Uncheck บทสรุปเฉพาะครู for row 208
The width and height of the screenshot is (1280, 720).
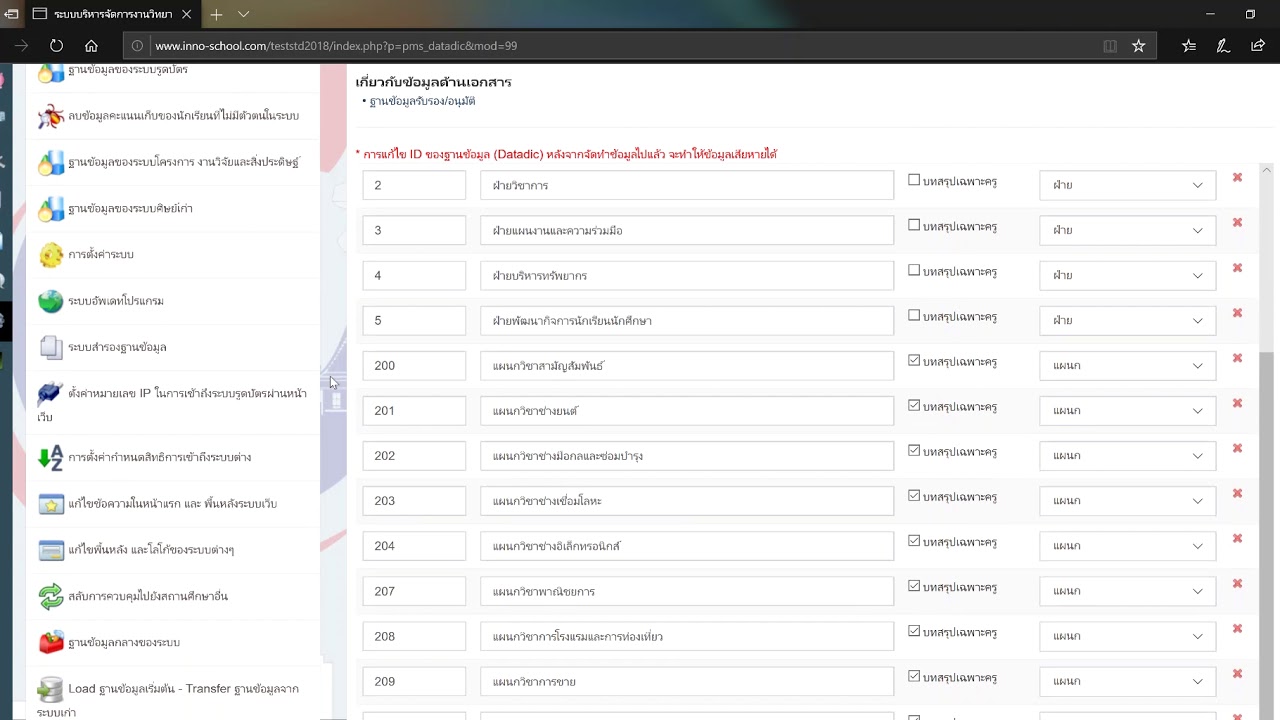click(914, 631)
